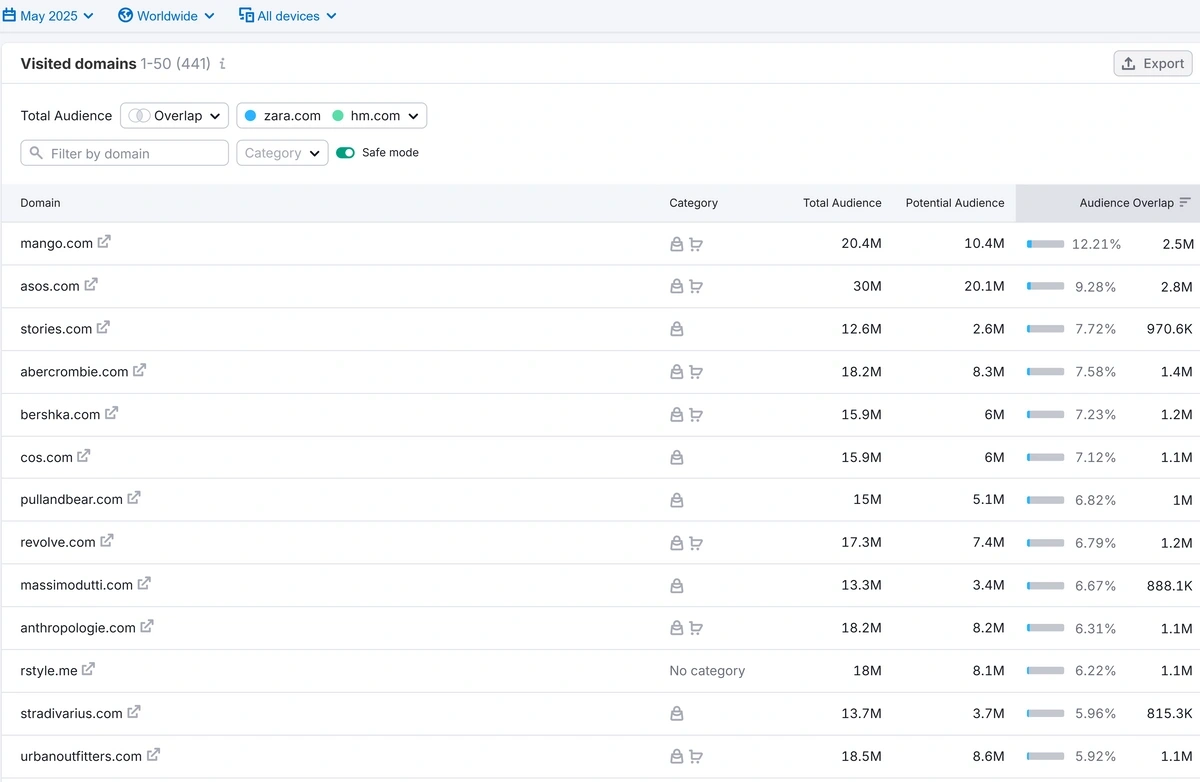
Task: Open external link icon next to mango.com
Action: click(x=104, y=242)
